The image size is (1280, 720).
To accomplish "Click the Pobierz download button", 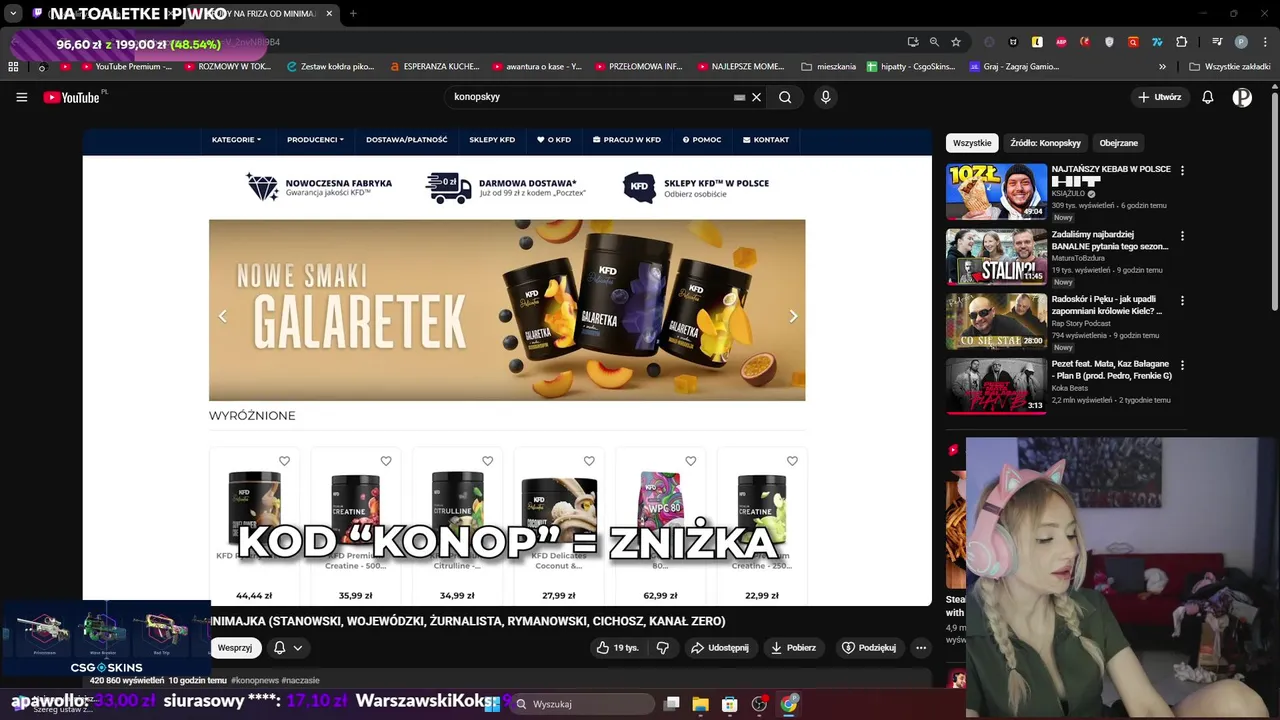I will click(793, 648).
